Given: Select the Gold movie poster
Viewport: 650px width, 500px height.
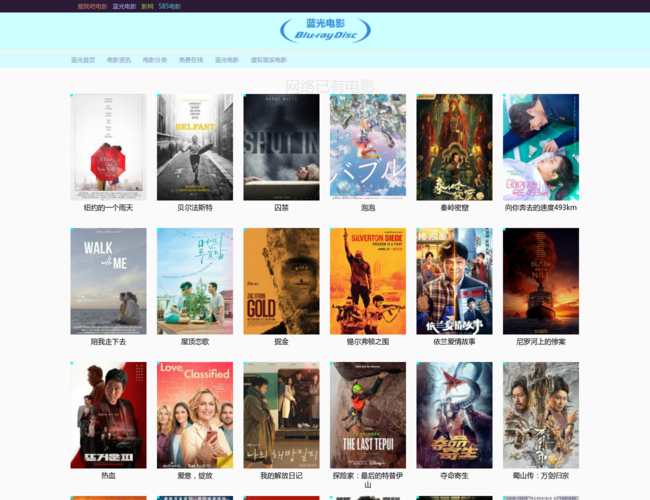Looking at the screenshot, I should click(281, 281).
